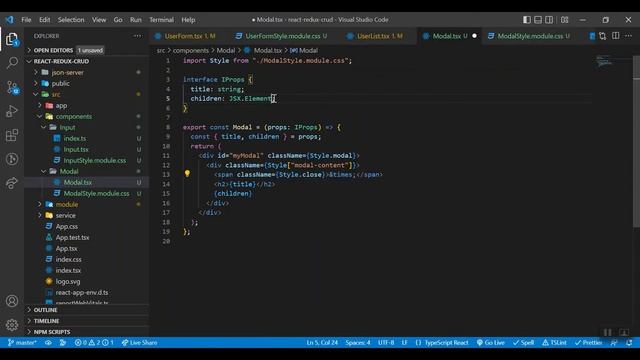Open the Extensions view icon
This screenshot has height=360, width=640.
tap(12, 135)
